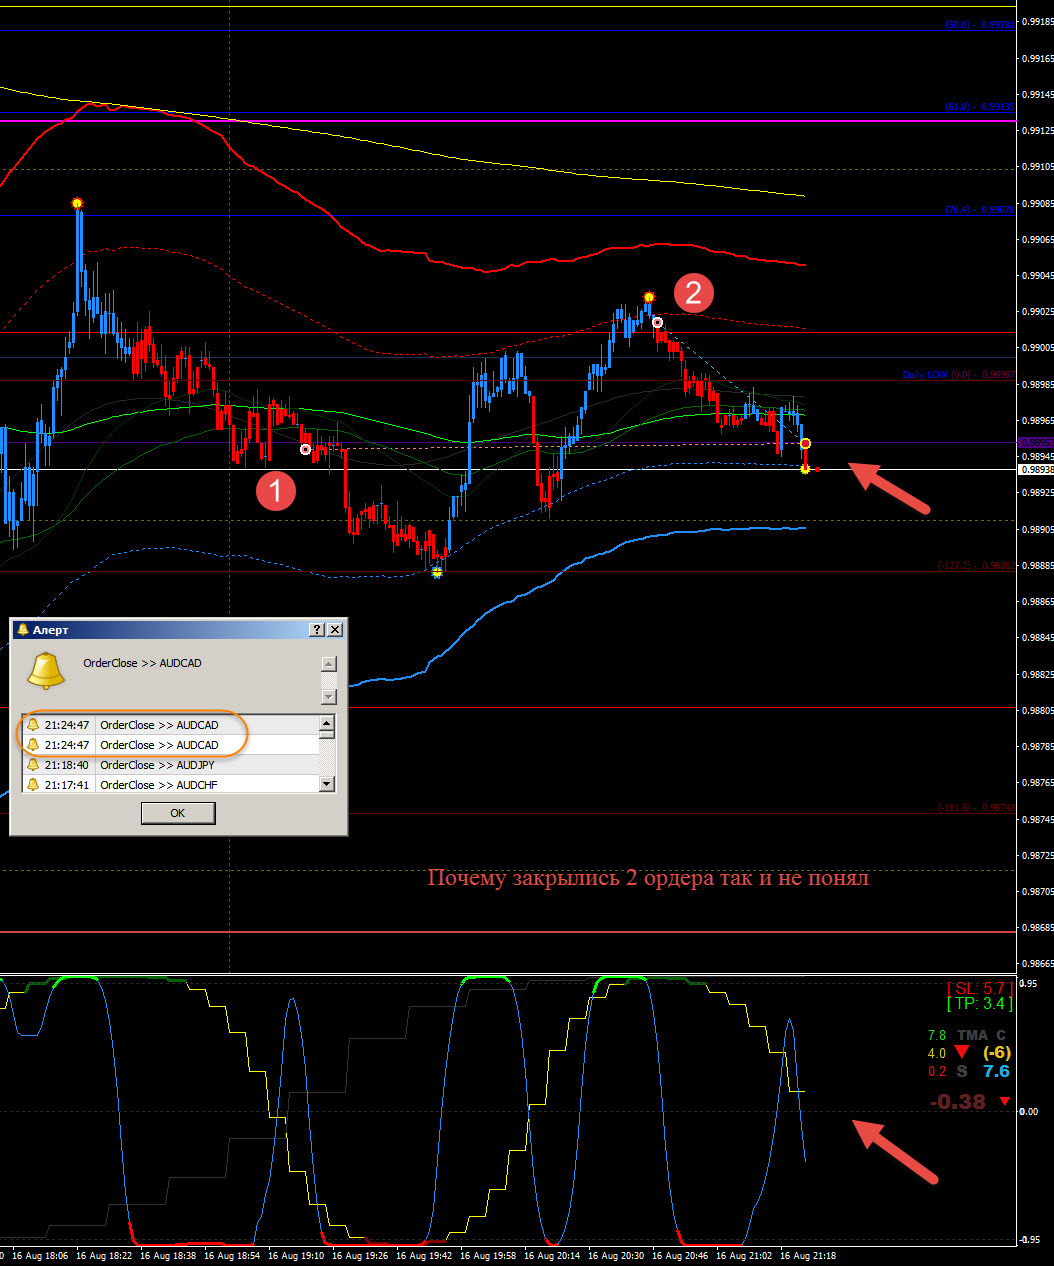The image size is (1054, 1266).
Task: Click the yellow (-6) indicator value
Action: pyautogui.click(x=997, y=1052)
